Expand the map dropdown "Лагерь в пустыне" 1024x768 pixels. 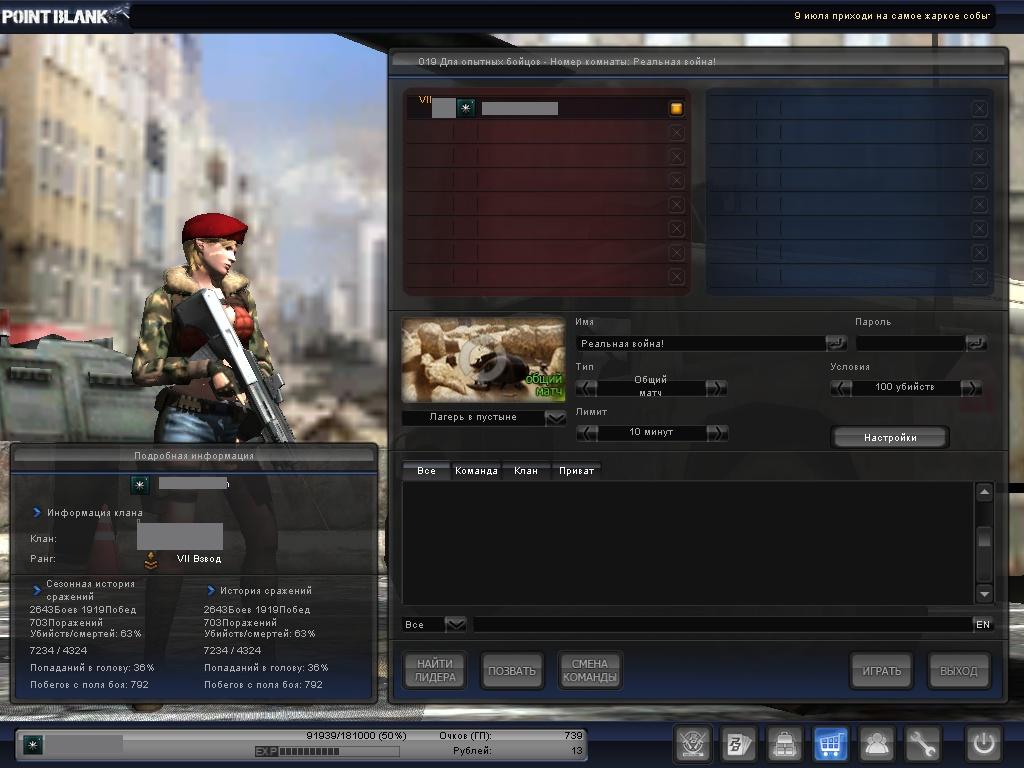[x=555, y=418]
